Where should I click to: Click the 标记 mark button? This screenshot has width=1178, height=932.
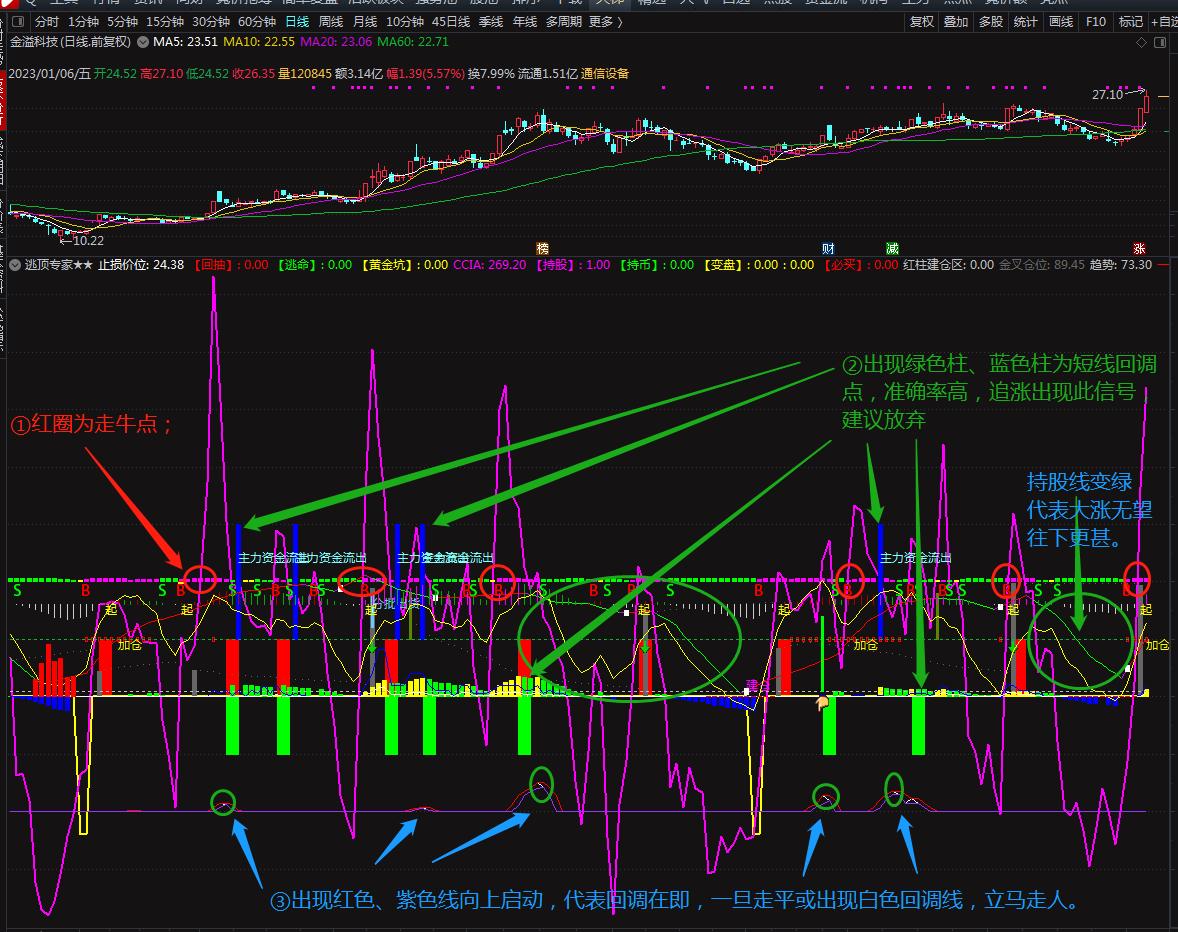[x=1131, y=22]
